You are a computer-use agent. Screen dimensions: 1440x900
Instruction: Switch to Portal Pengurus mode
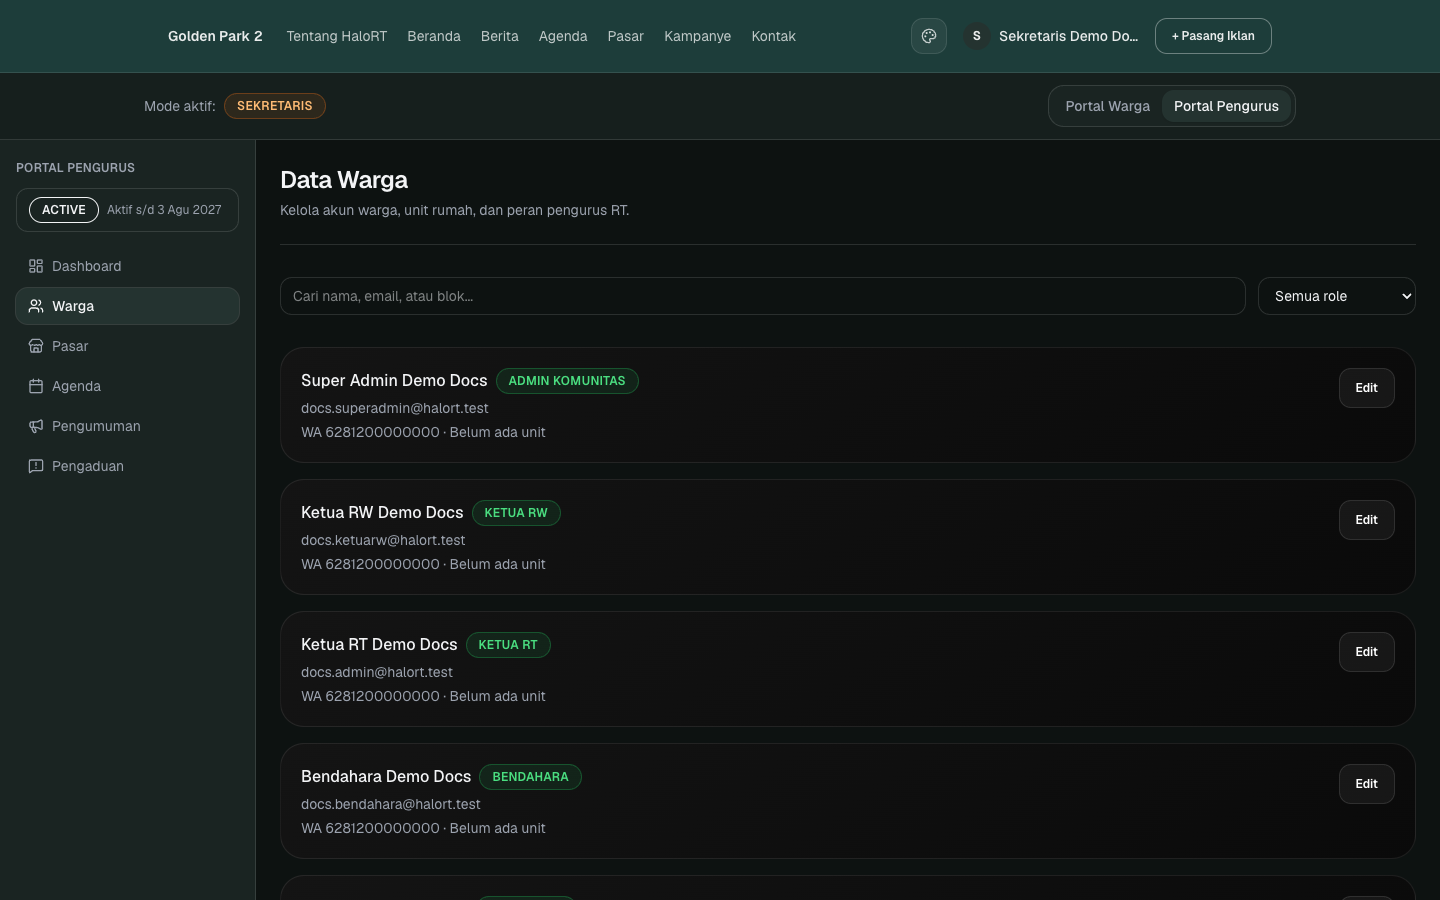(1226, 106)
